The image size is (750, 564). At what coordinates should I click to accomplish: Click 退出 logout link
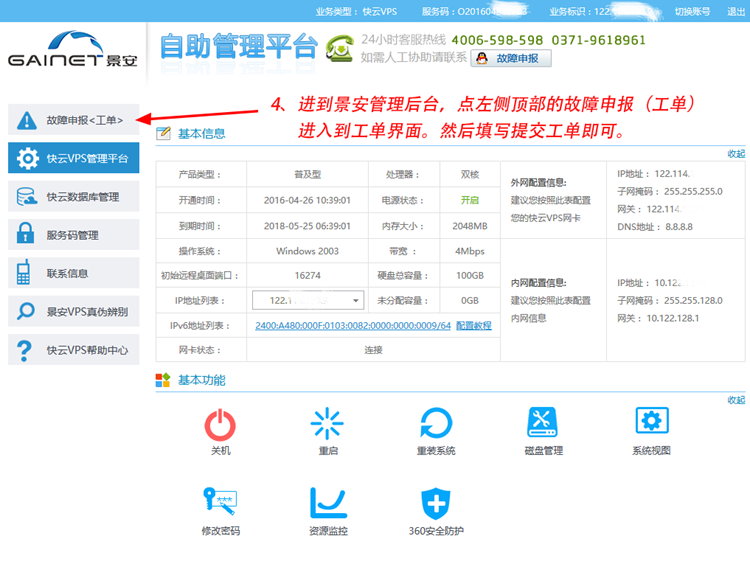[736, 11]
